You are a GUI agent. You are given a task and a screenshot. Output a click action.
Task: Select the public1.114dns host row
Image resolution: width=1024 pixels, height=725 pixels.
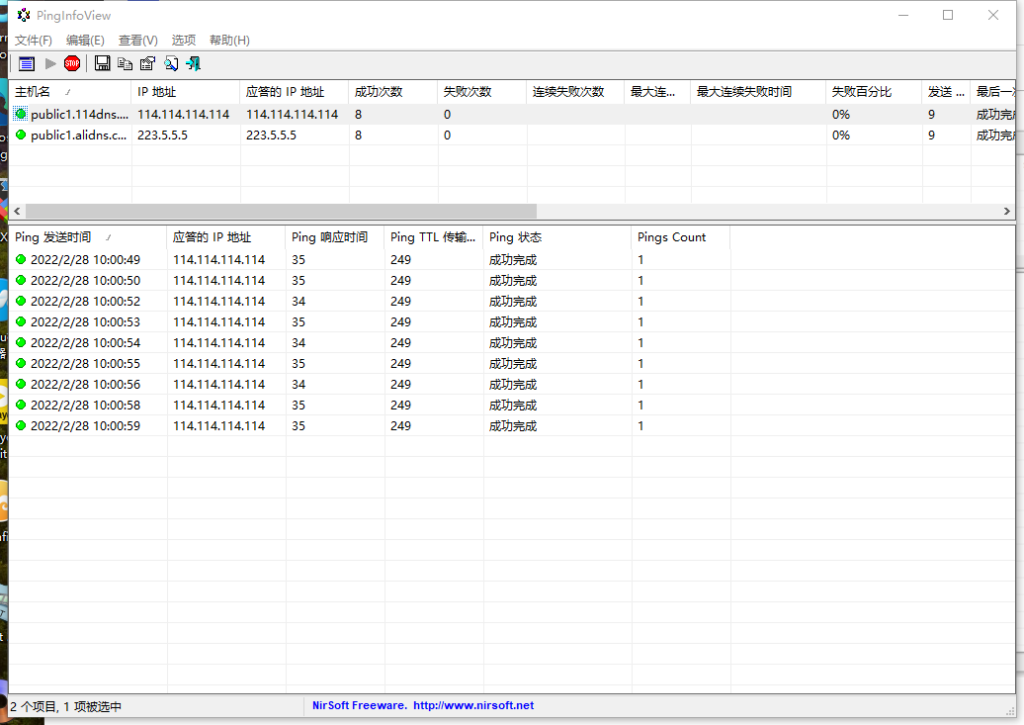pyautogui.click(x=512, y=114)
